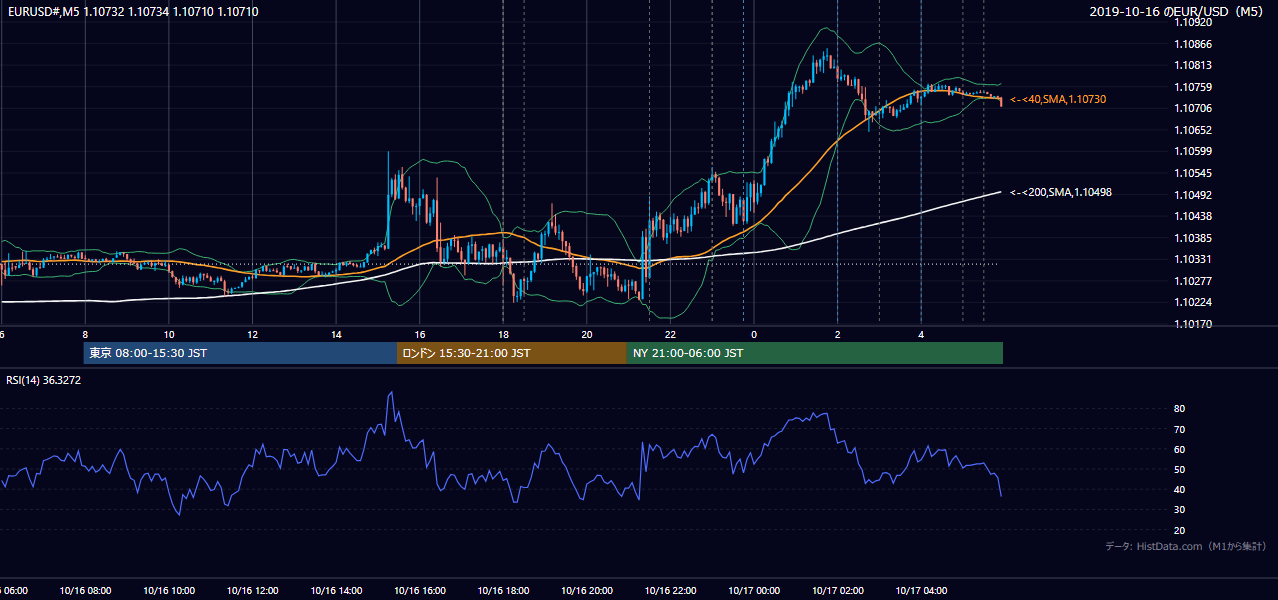Click price axis label 1.10599
This screenshot has width=1278, height=600.
pyautogui.click(x=1192, y=151)
